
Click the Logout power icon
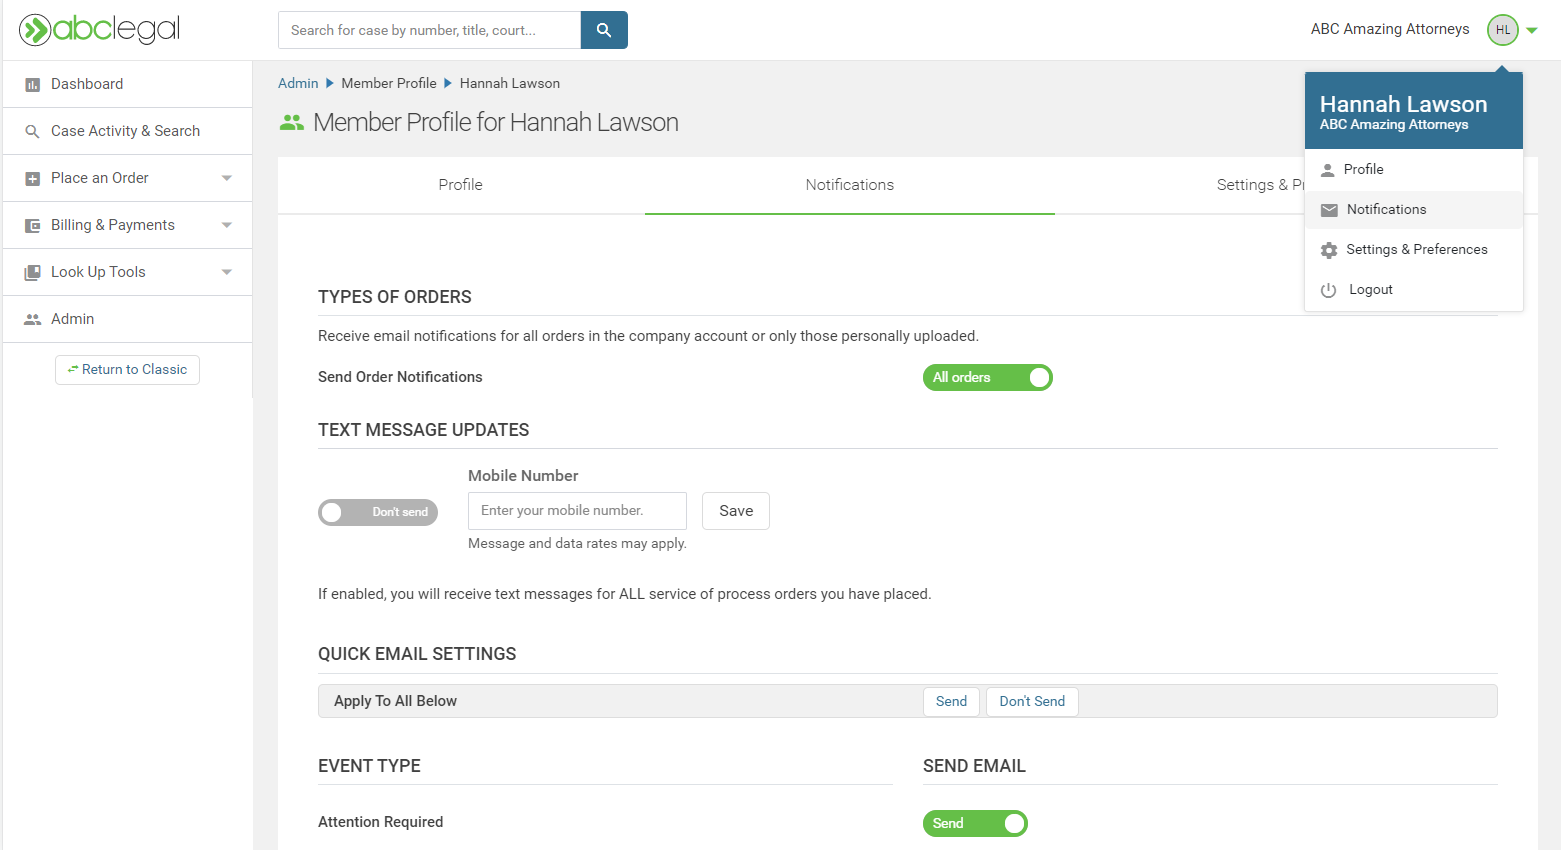1328,290
